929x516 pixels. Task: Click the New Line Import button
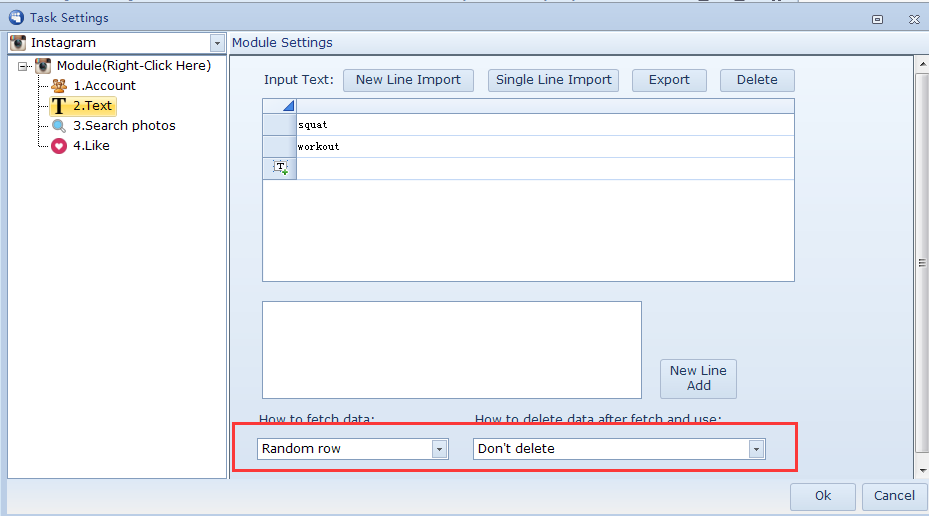tap(408, 80)
